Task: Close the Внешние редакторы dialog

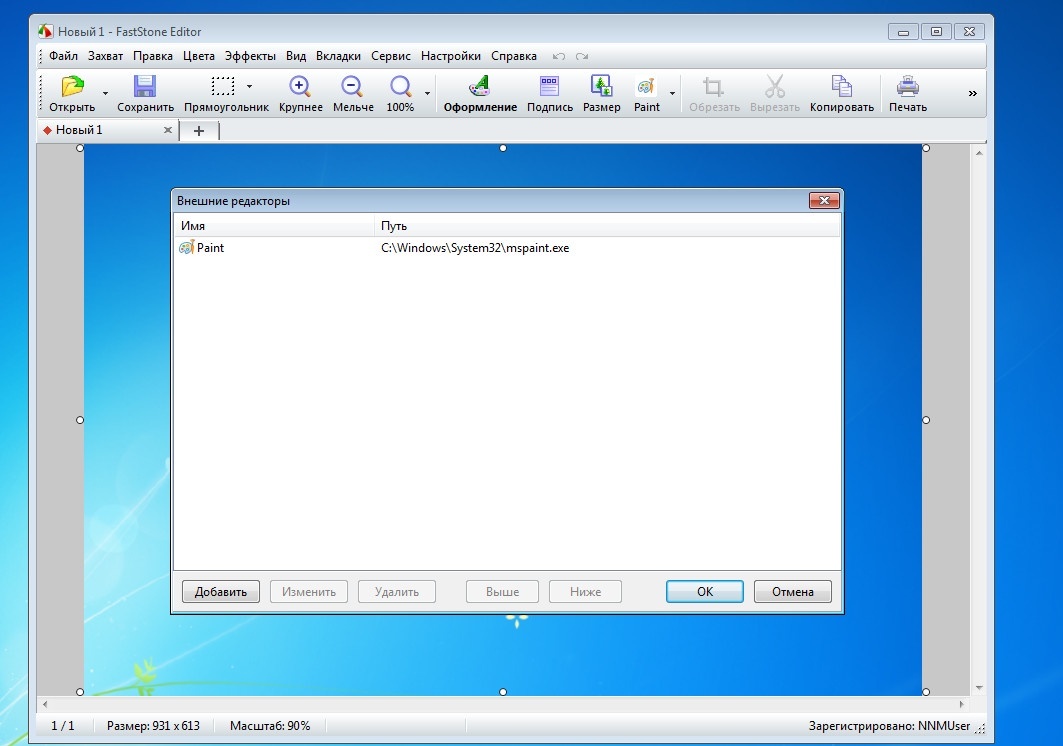Action: point(824,200)
